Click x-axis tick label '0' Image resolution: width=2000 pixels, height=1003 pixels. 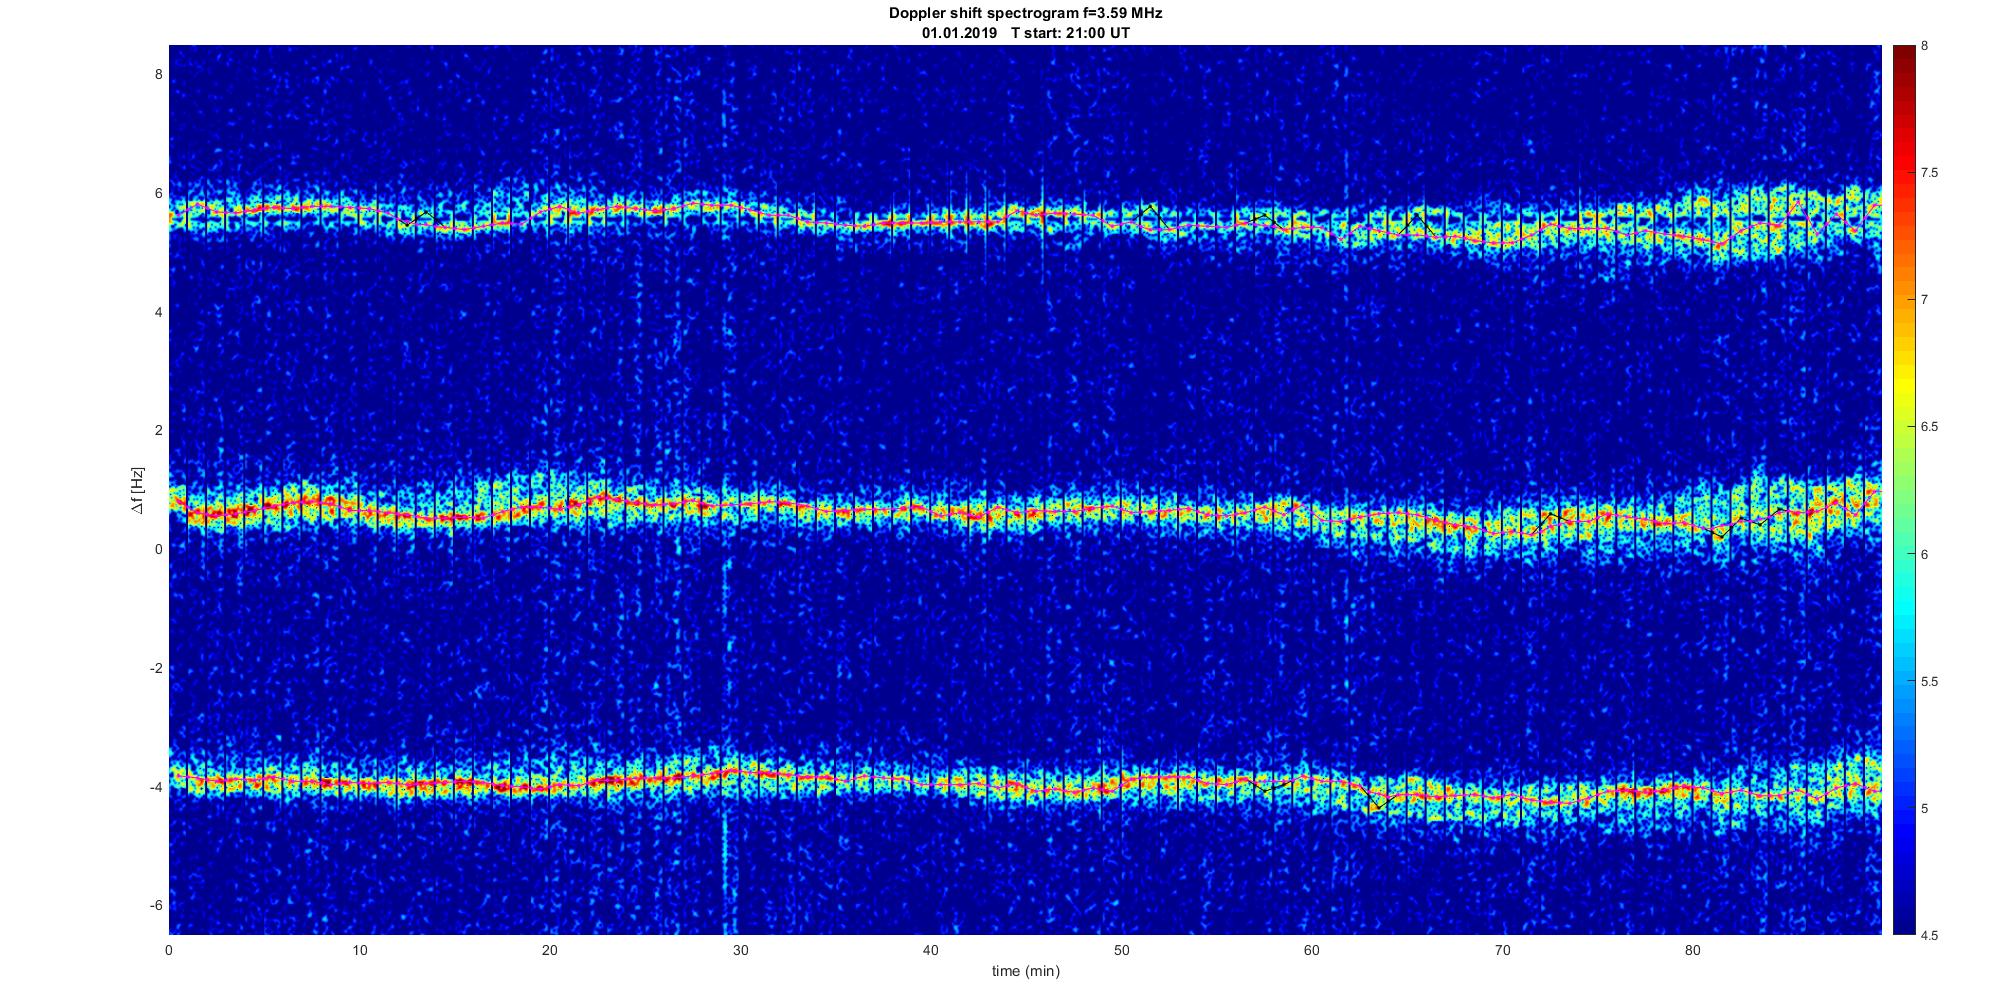(169, 950)
